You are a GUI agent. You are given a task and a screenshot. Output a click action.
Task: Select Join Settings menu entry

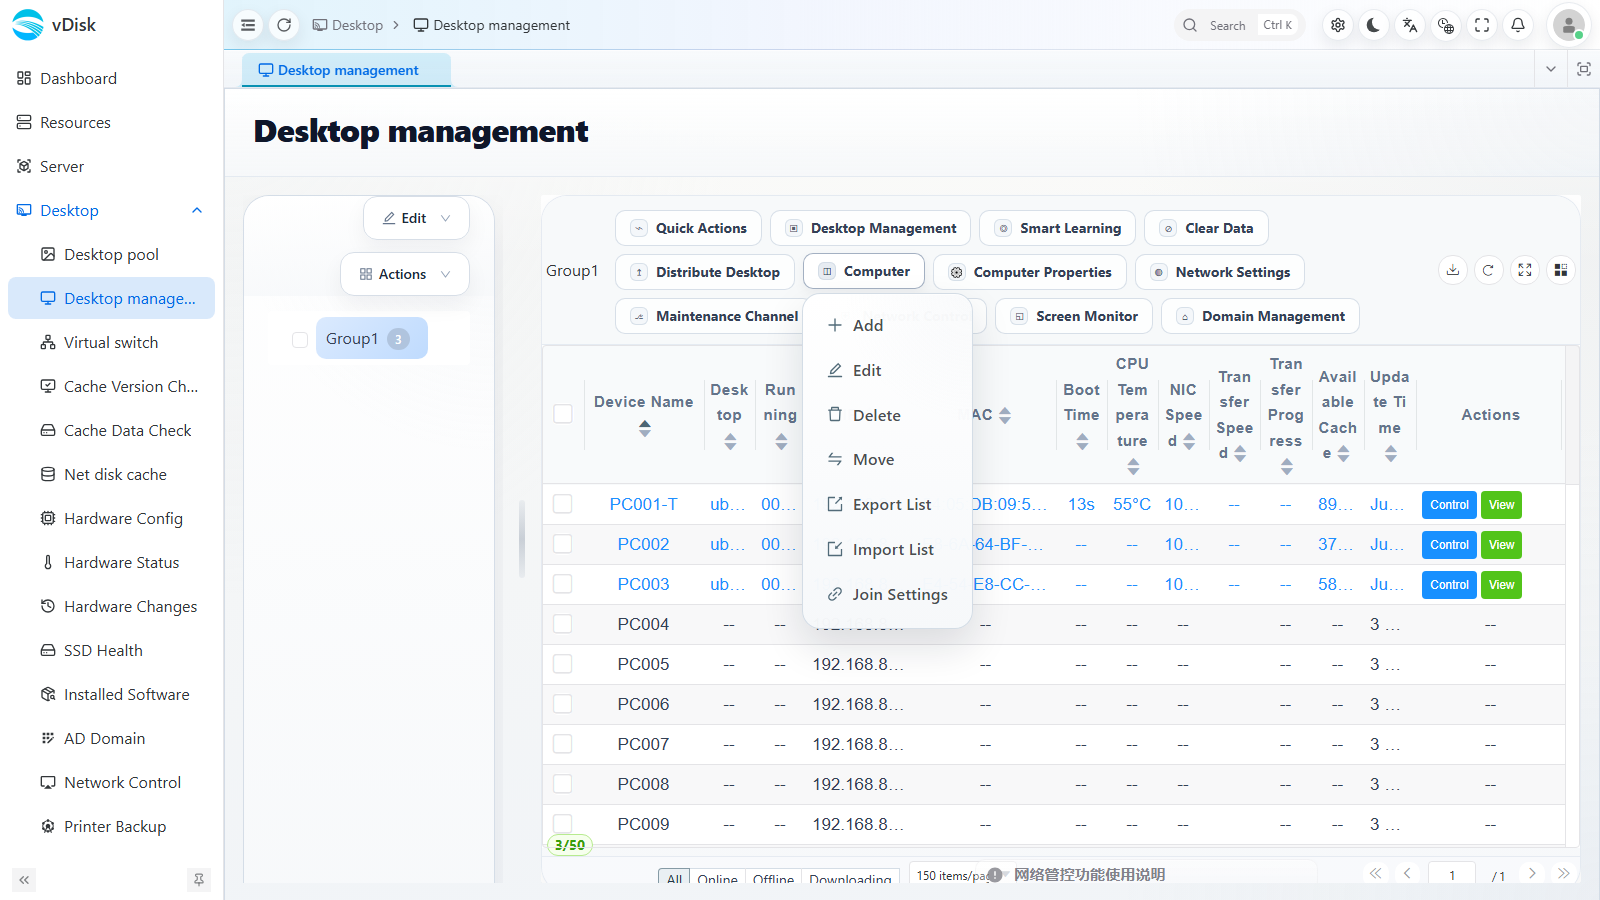(888, 594)
